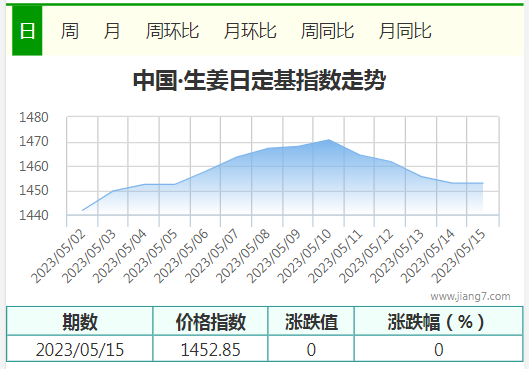Switch to 周环比 tab
This screenshot has width=529, height=369.
coord(172,31)
